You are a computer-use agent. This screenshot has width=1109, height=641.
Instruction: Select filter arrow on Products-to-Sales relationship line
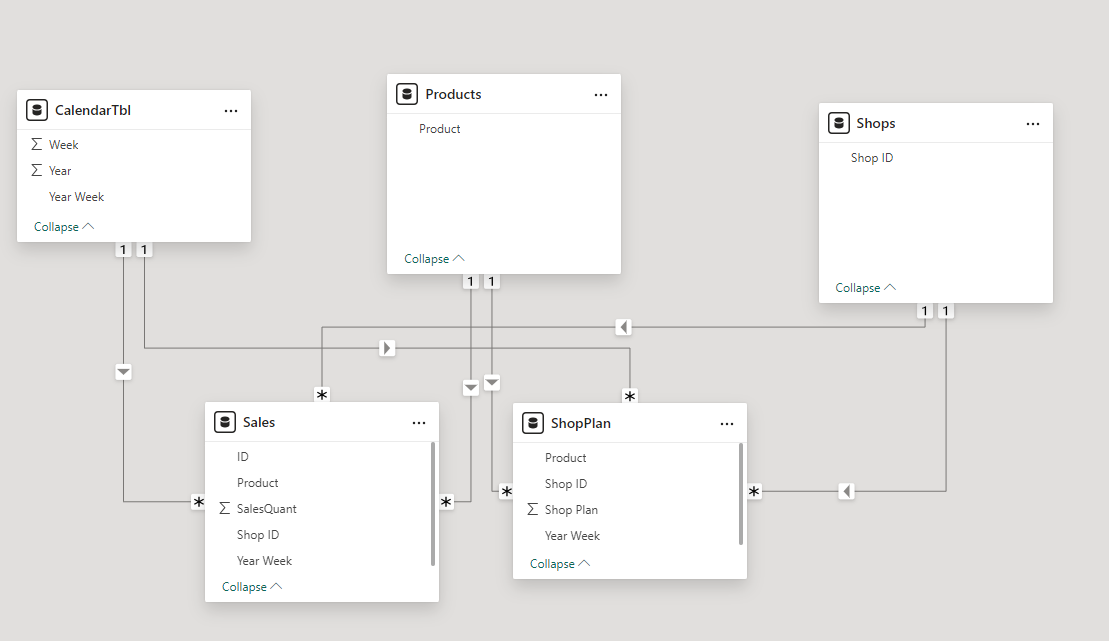[x=470, y=387]
